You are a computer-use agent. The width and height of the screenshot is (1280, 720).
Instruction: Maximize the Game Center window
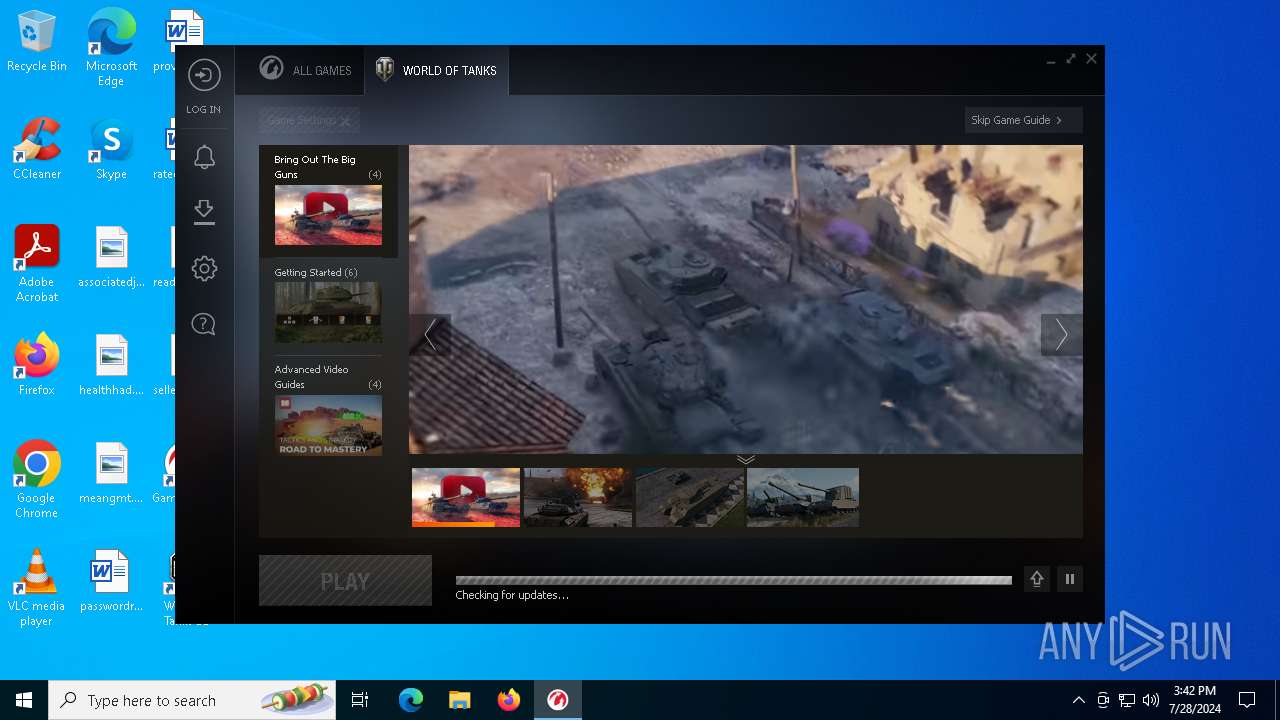[1071, 59]
